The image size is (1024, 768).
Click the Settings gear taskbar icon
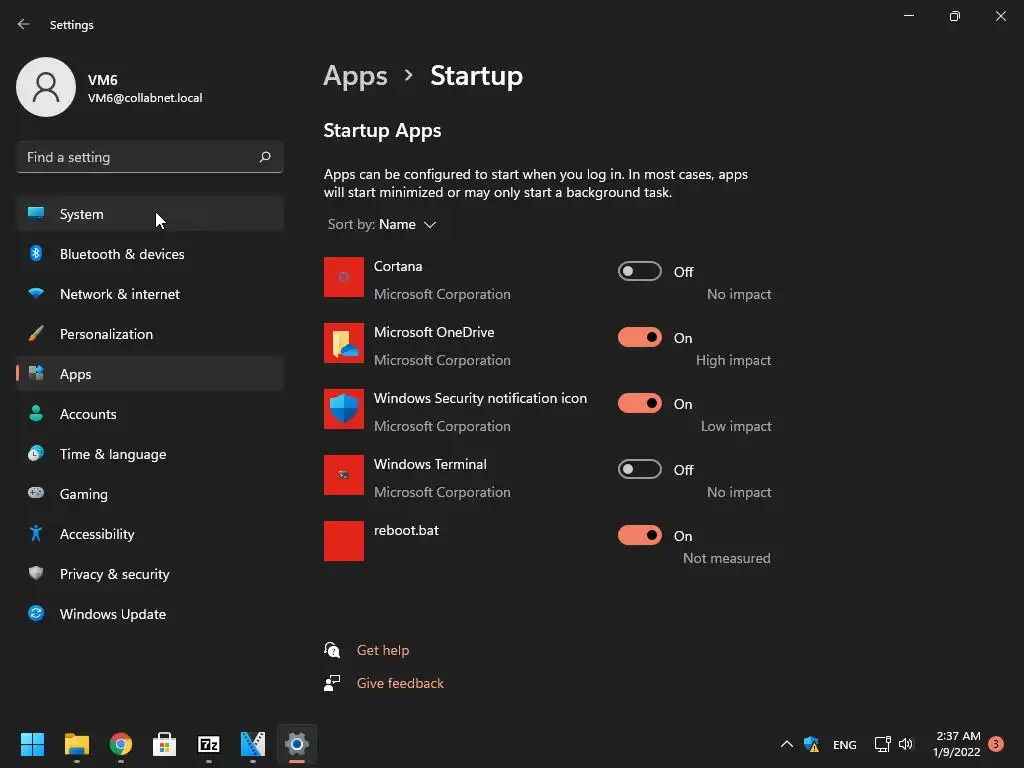[x=296, y=744]
